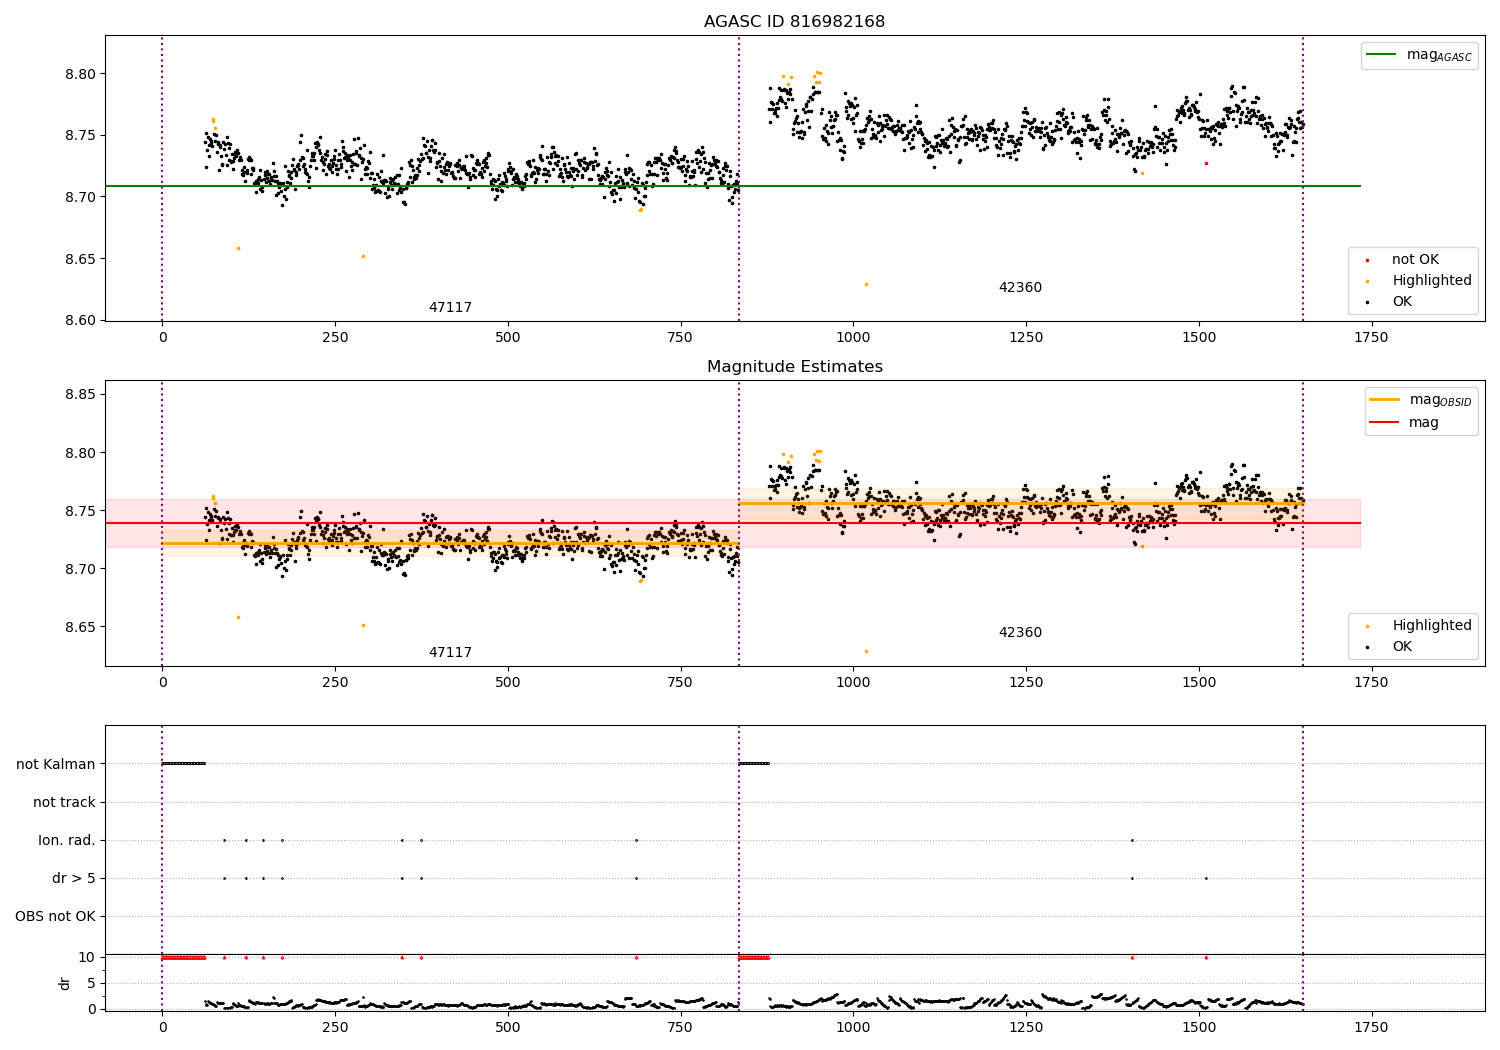Select the red 'mag' legend line

pos(1384,422)
